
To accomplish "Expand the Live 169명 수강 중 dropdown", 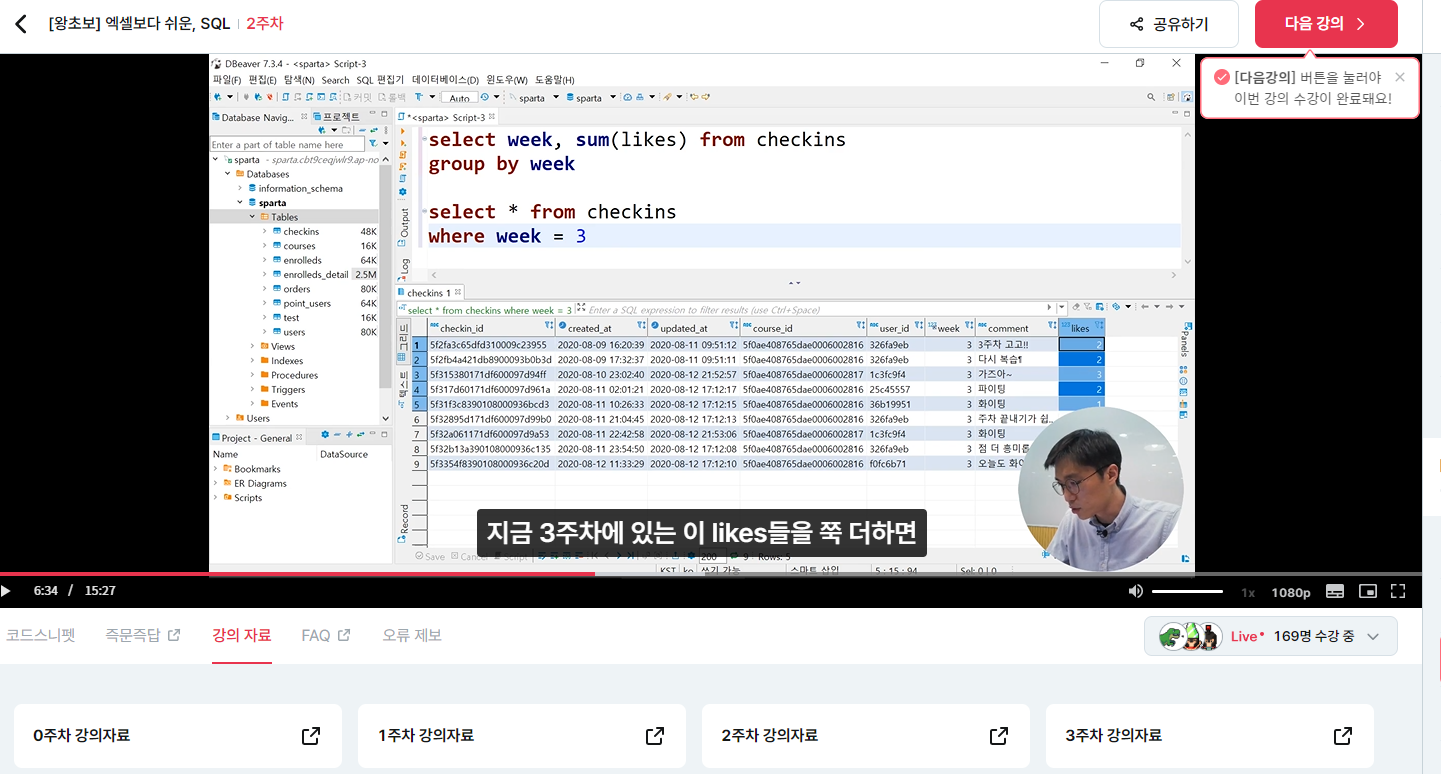I will (x=1270, y=636).
